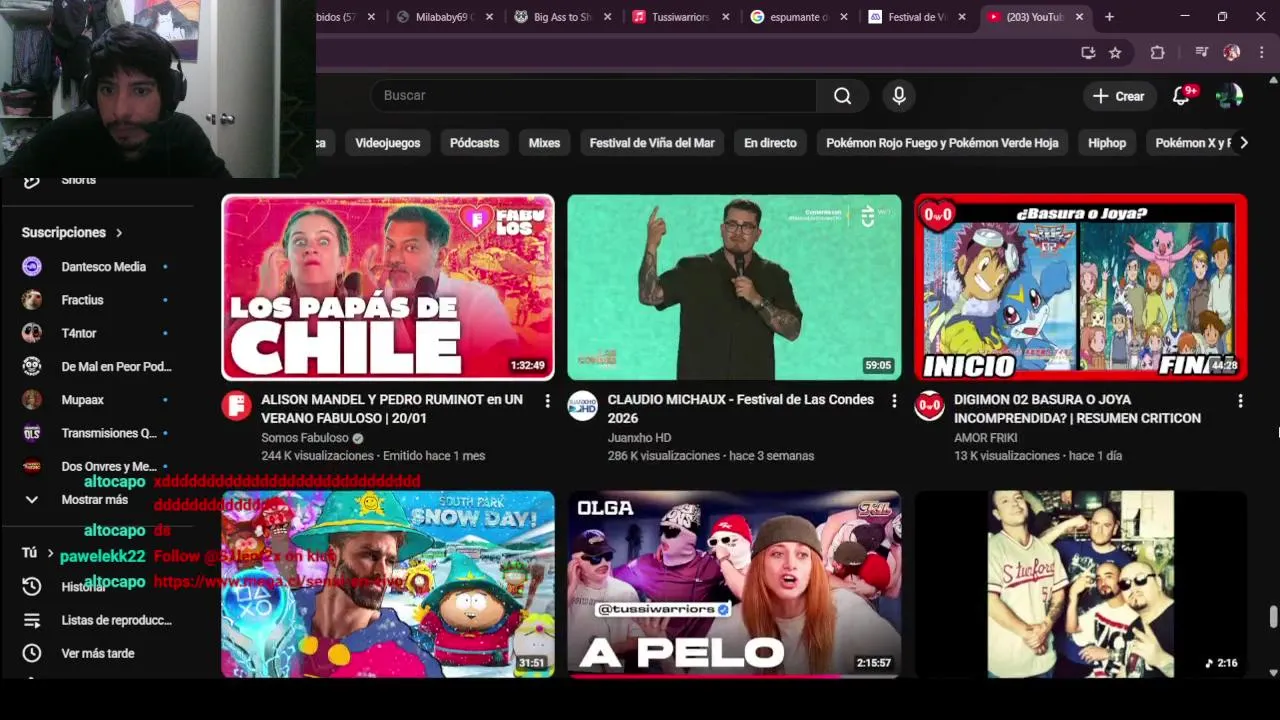The width and height of the screenshot is (1280, 720).
Task: Open Mupaax subscription avatar
Action: coord(32,400)
